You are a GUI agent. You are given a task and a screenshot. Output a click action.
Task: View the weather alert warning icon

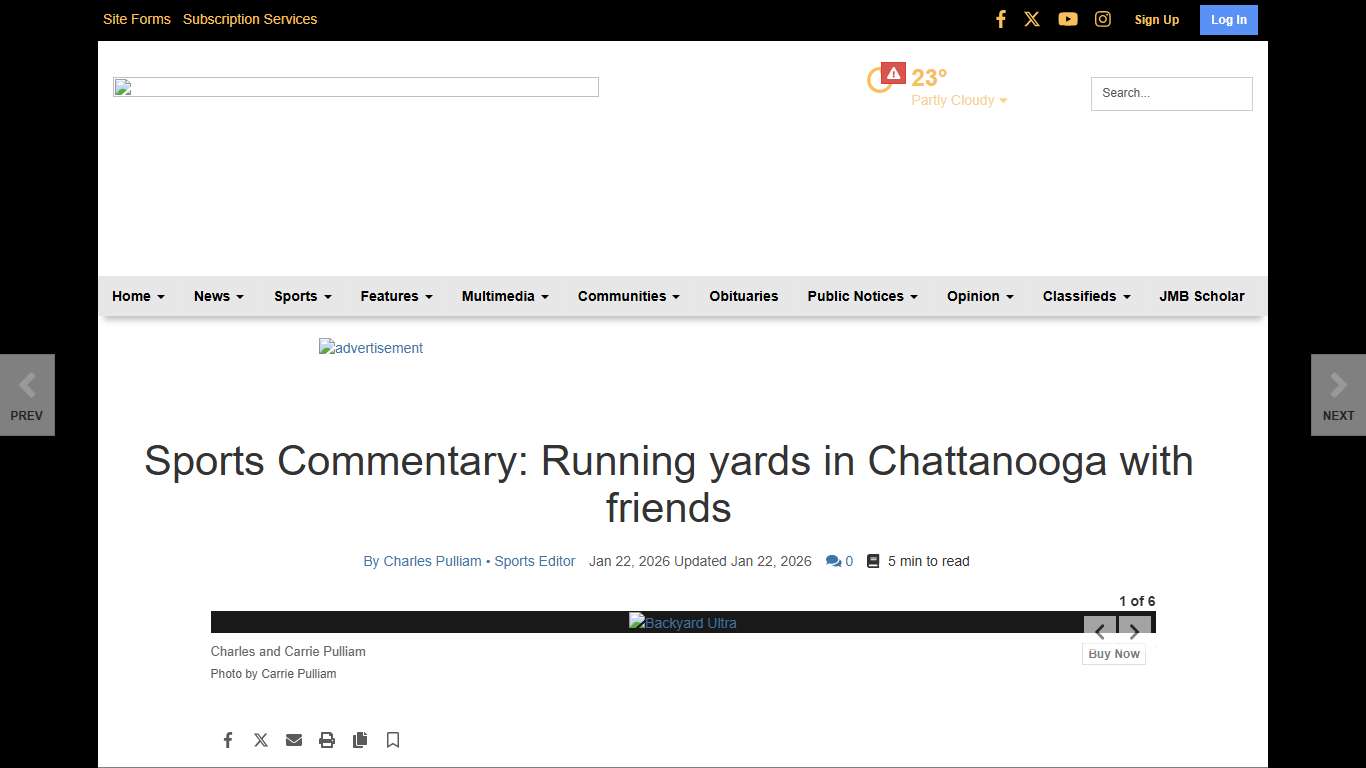tap(891, 71)
